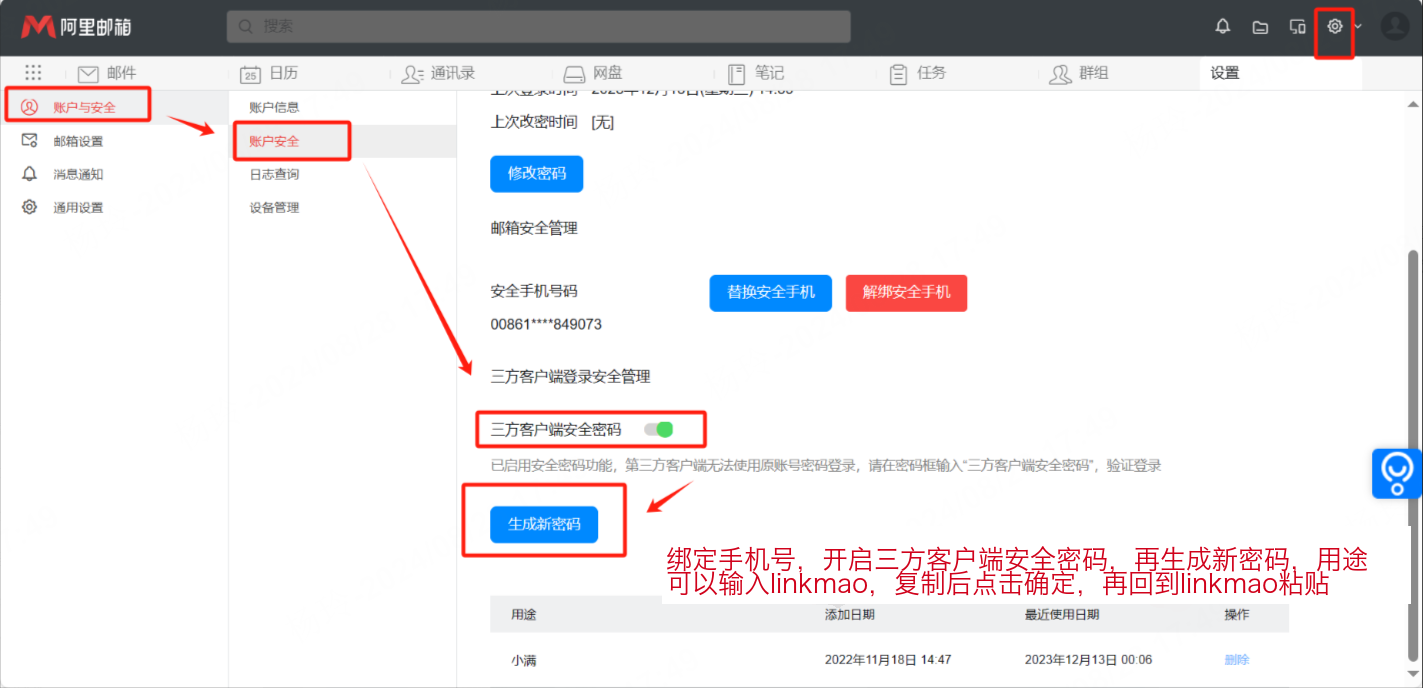The image size is (1423, 688).
Task: Switch to the 群组 tab
Action: (x=1079, y=73)
